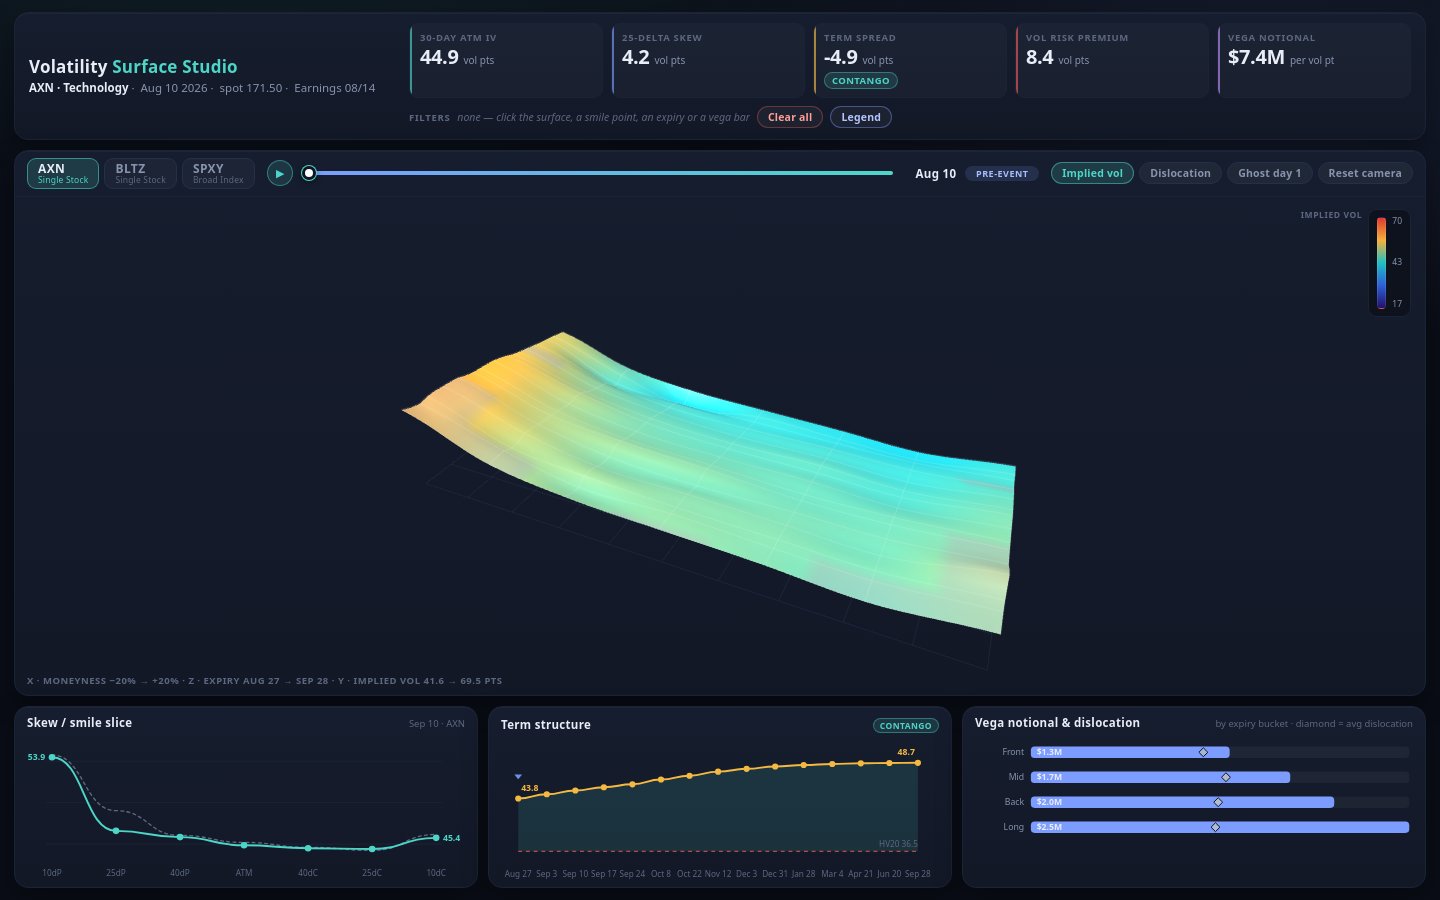Screen dimensions: 1440x900
Task: Click the dislocation diamond on the Mid bar
Action: pyautogui.click(x=1226, y=777)
